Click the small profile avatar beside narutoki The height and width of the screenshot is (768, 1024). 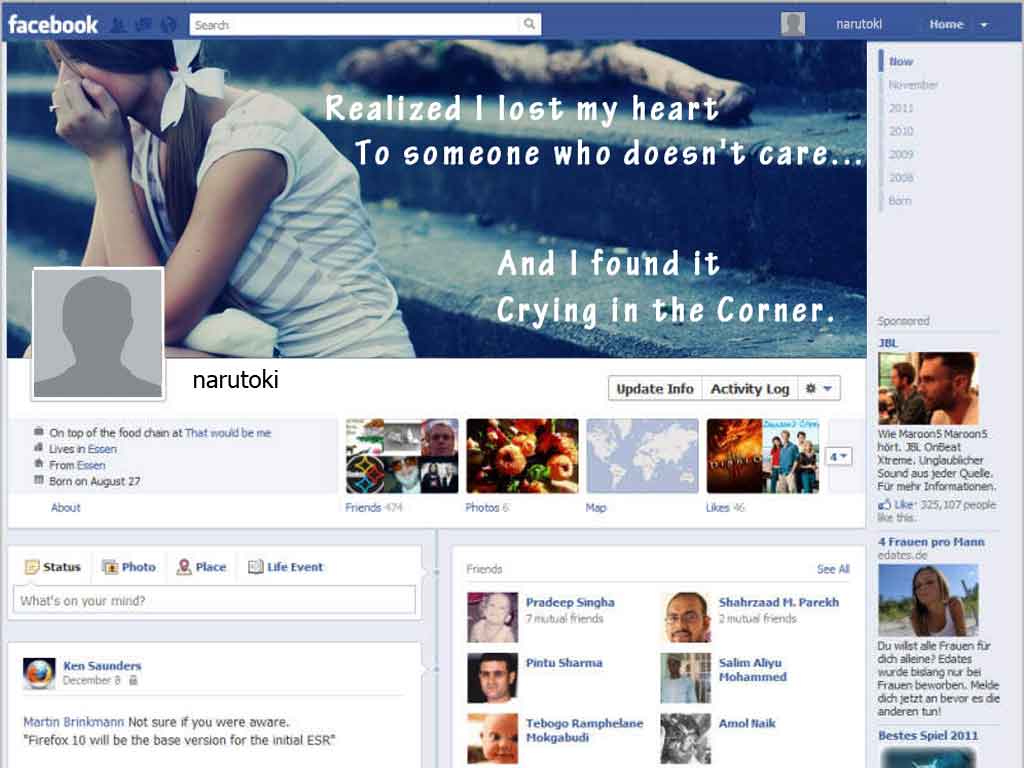pyautogui.click(x=793, y=25)
